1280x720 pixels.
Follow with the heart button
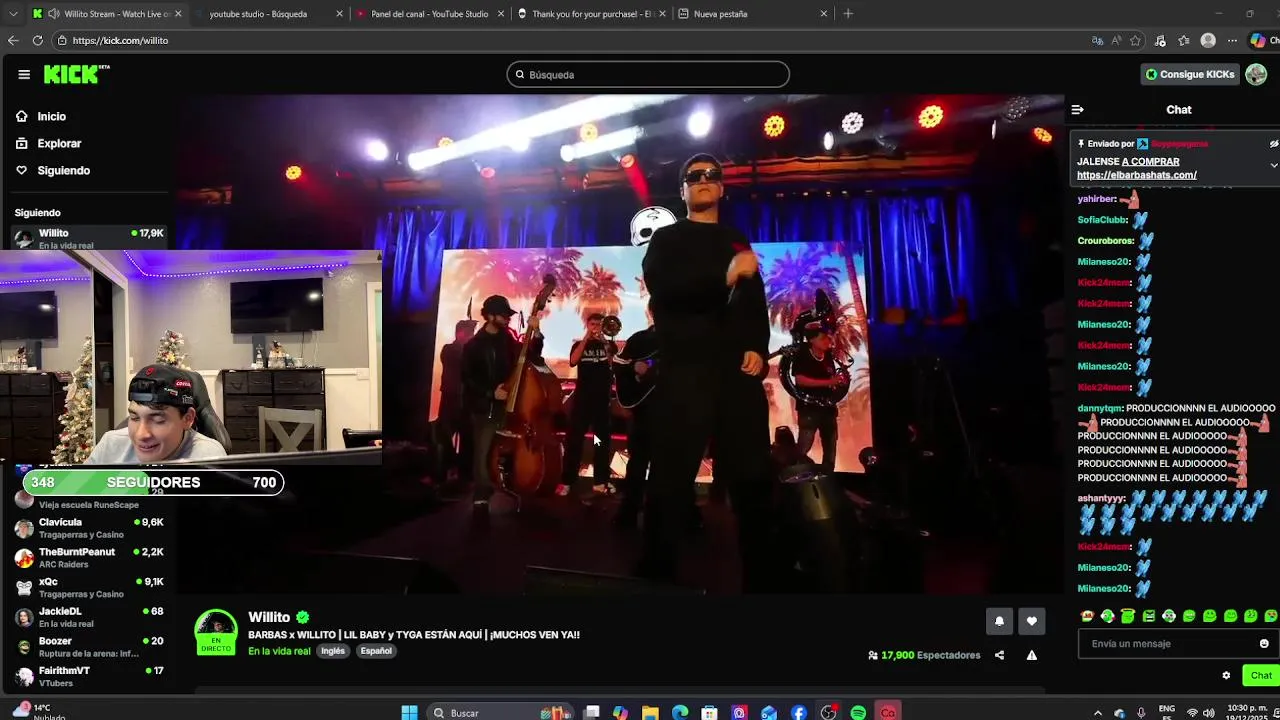point(1031,621)
